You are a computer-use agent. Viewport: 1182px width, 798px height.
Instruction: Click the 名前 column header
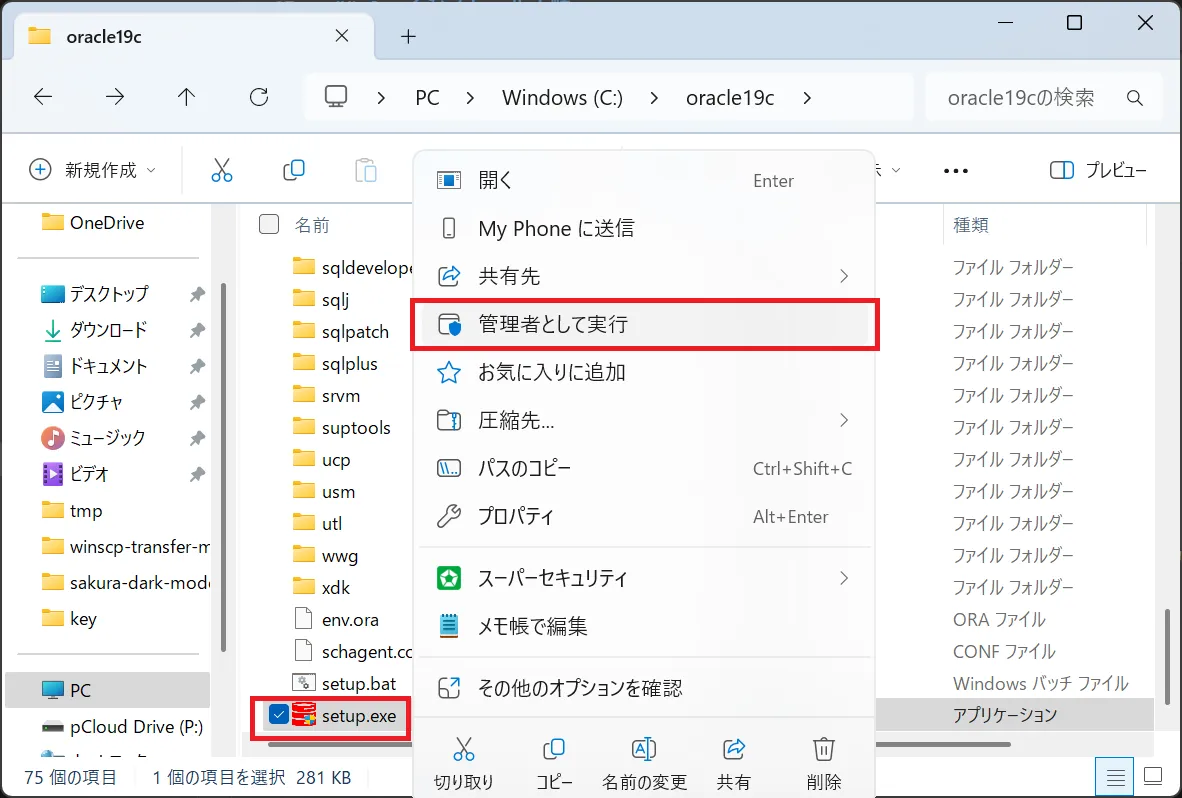coord(311,225)
